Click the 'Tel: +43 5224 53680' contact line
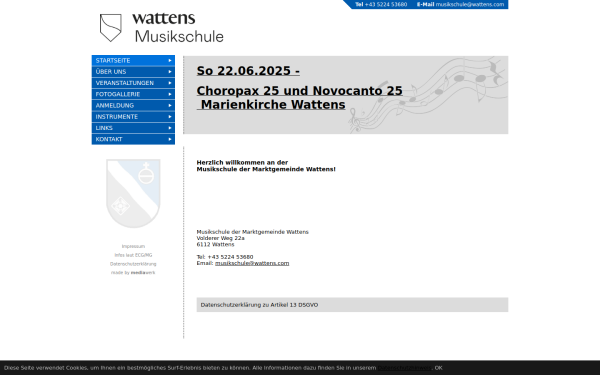The height and width of the screenshot is (375, 600). (225, 257)
